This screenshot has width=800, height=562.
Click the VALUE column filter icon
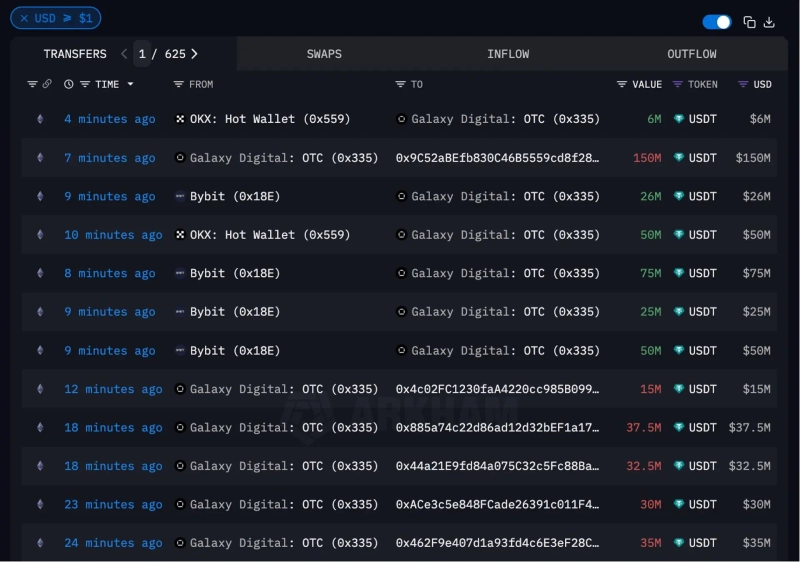pos(622,85)
